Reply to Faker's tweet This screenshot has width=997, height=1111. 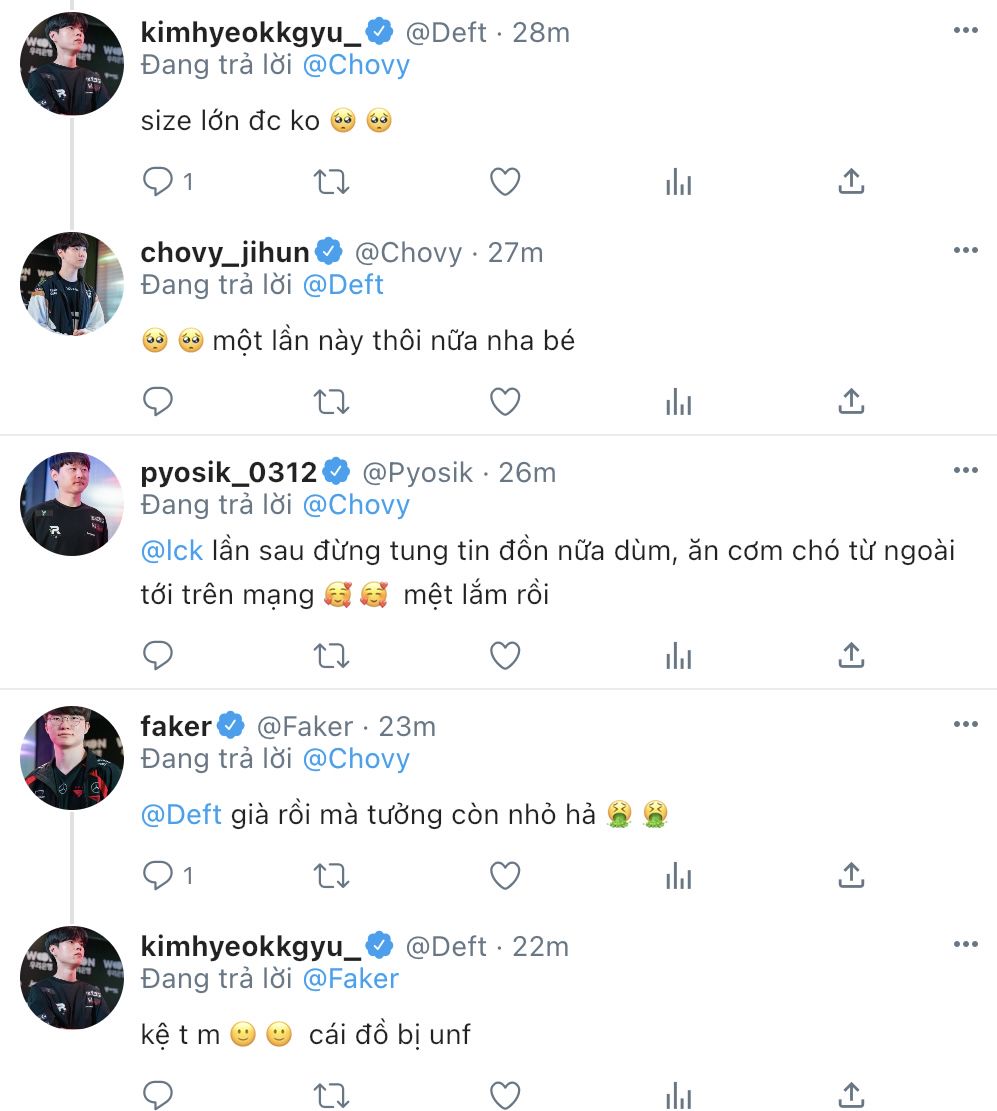[159, 876]
